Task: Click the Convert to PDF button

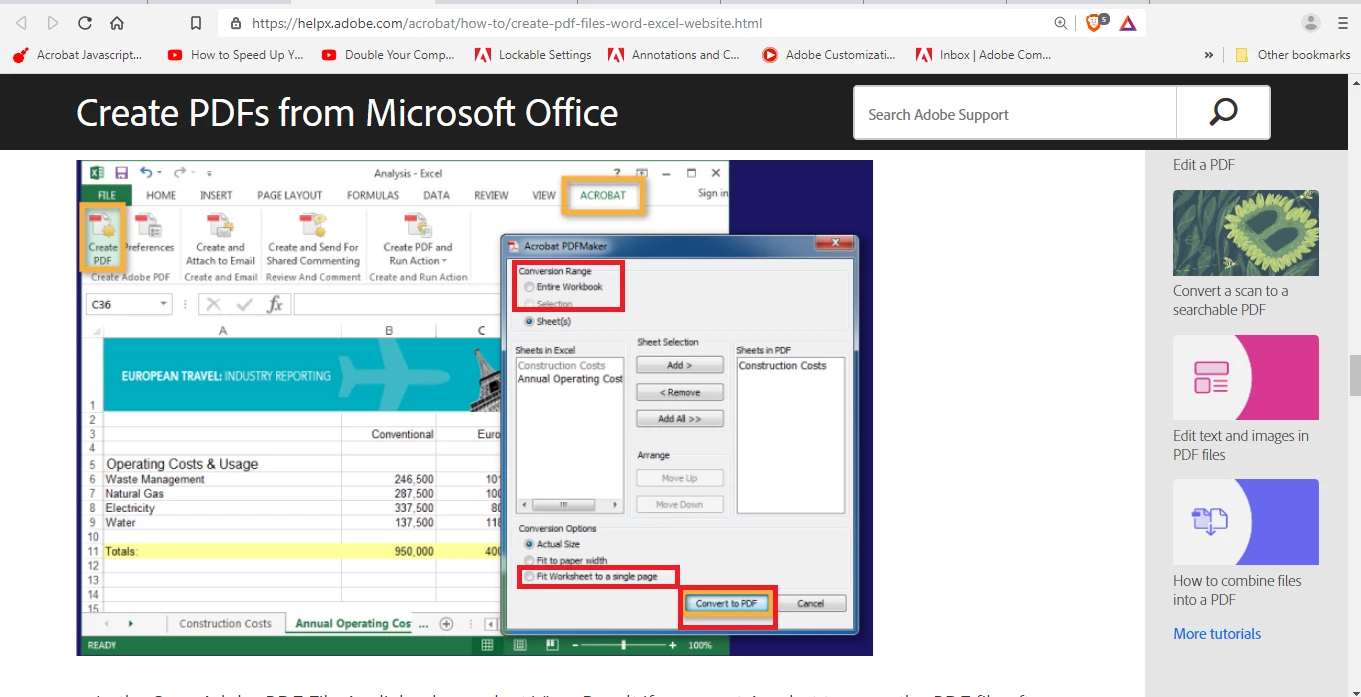Action: [727, 604]
